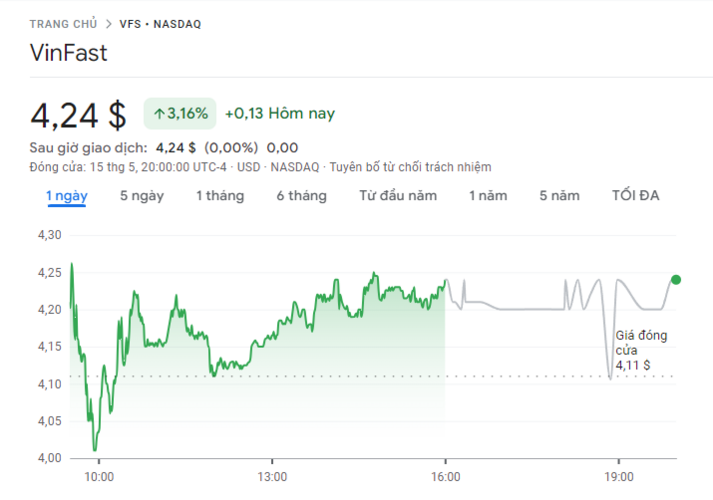Click the 4,24 $ current price
Image resolution: width=713 pixels, height=500 pixels.
79,115
